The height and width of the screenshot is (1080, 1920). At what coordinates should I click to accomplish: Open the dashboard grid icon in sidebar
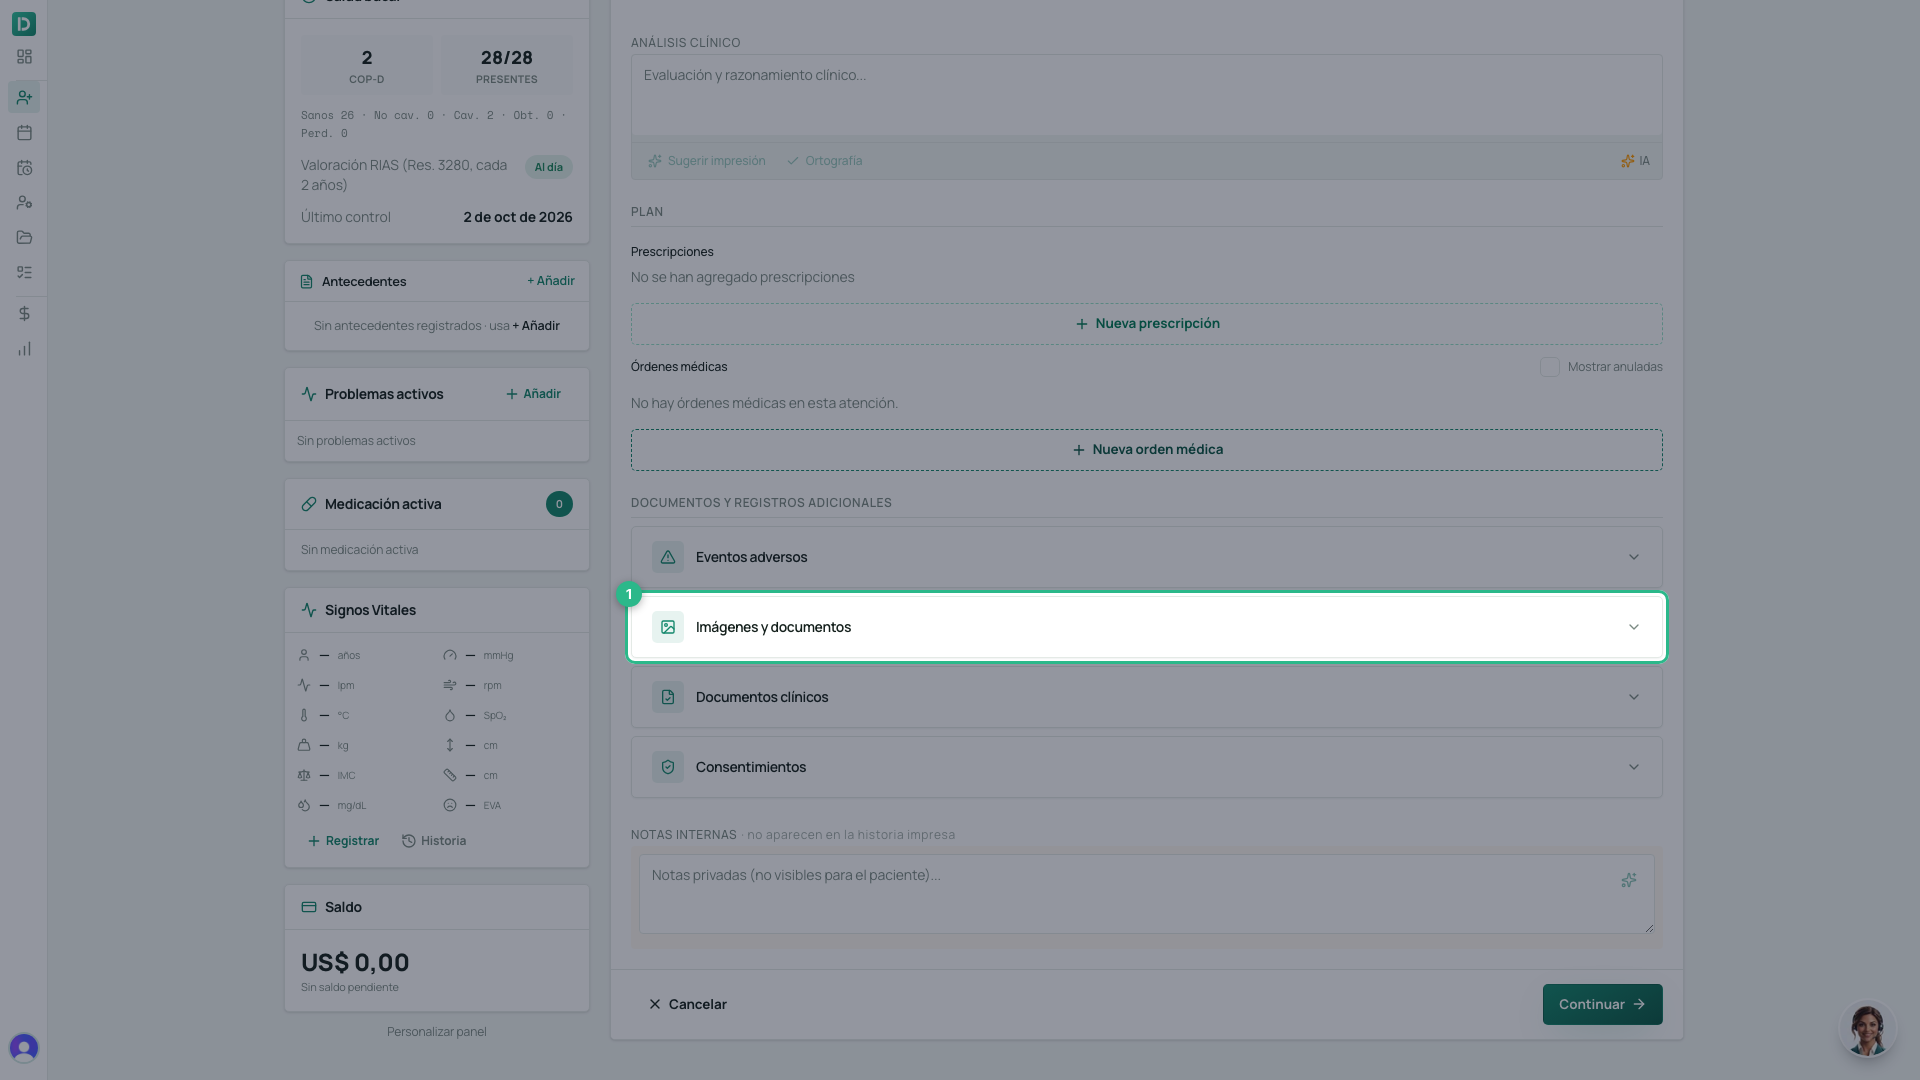pyautogui.click(x=24, y=57)
